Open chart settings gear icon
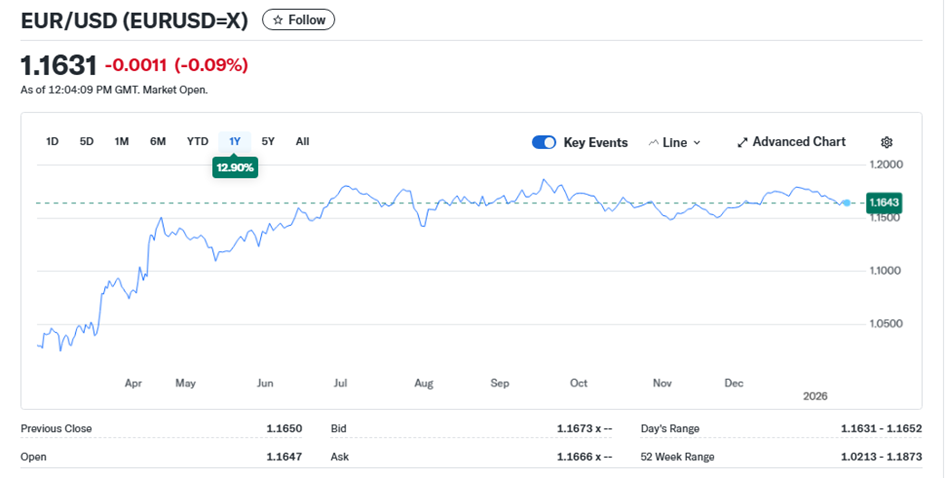Viewport: 945px width, 478px height. 886,143
